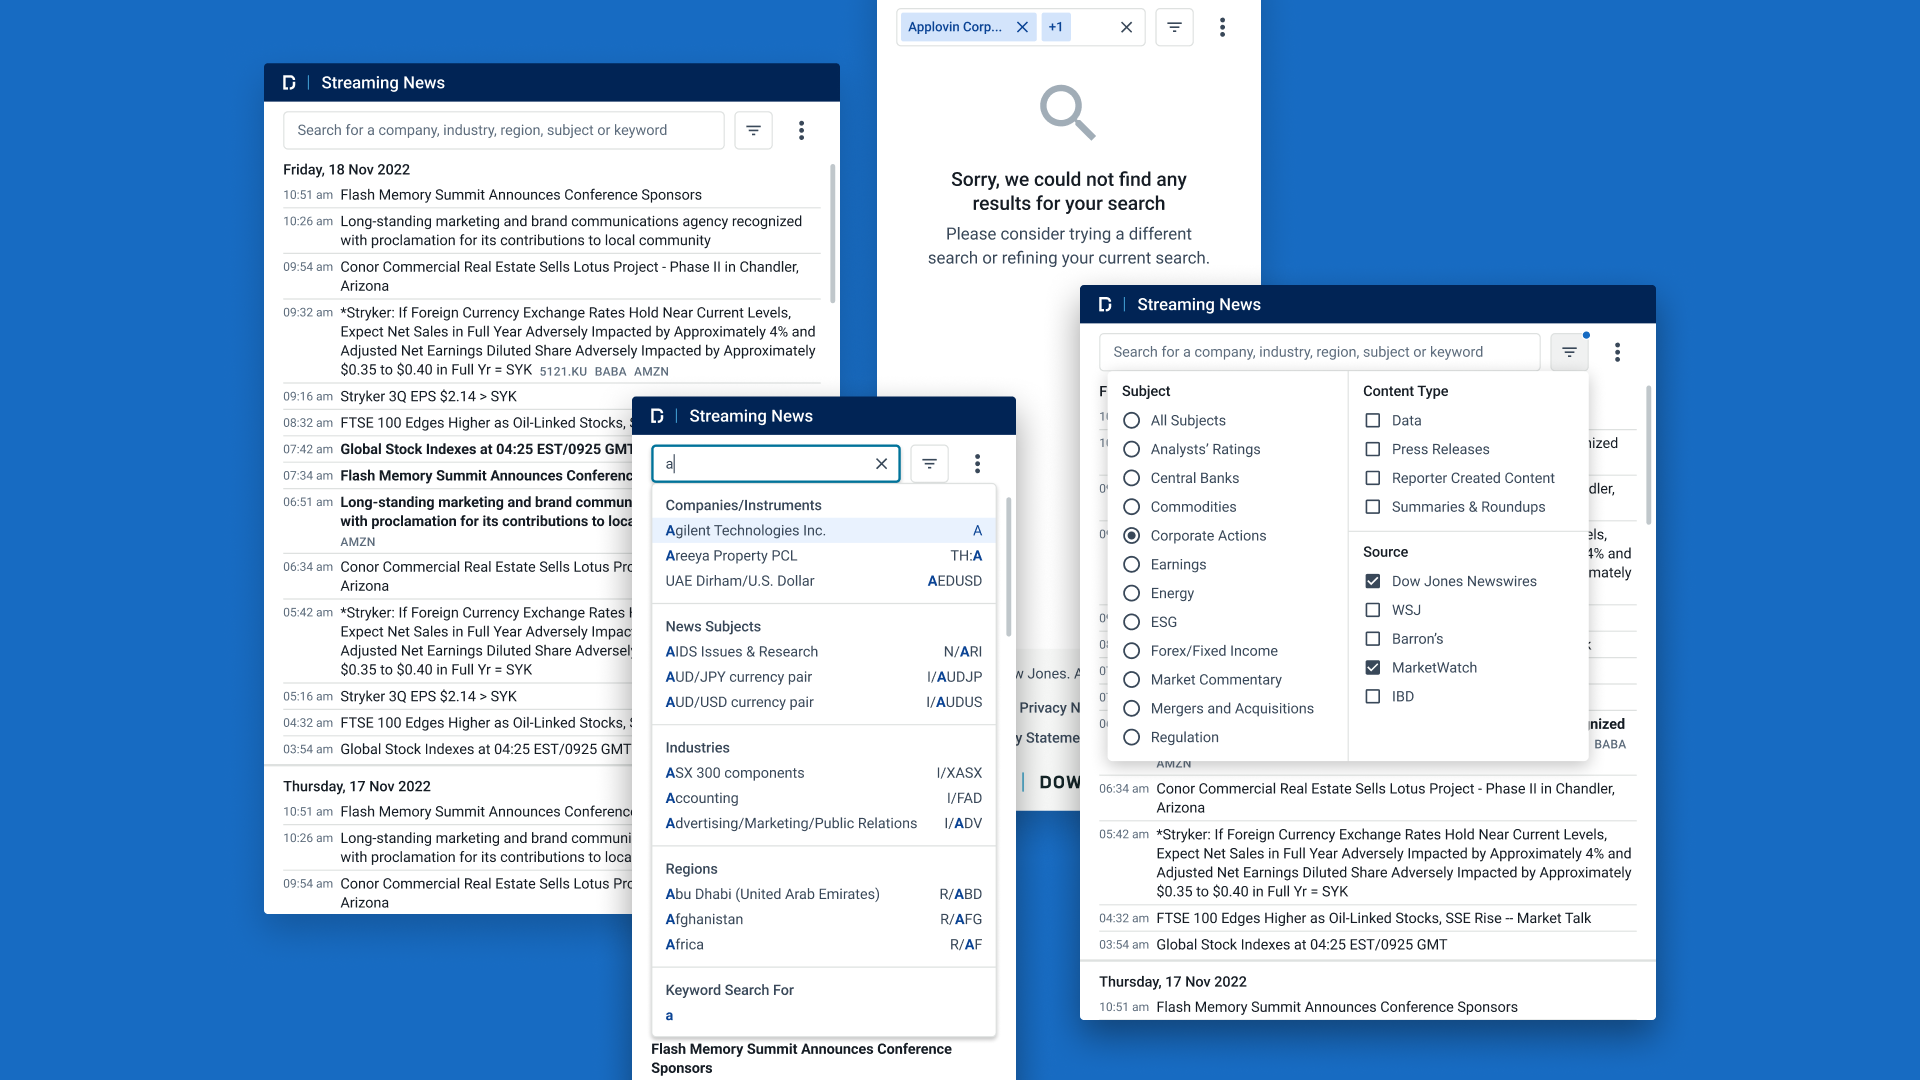Select Market Commentary subject
This screenshot has height=1080, width=1920.
[1131, 680]
